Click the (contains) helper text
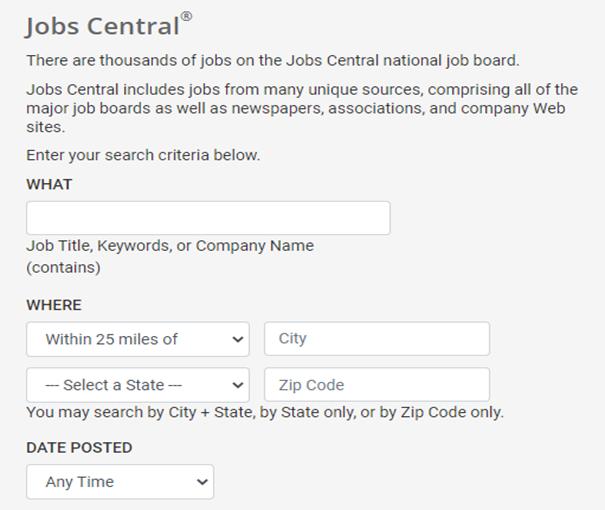The height and width of the screenshot is (510, 605). (x=63, y=267)
